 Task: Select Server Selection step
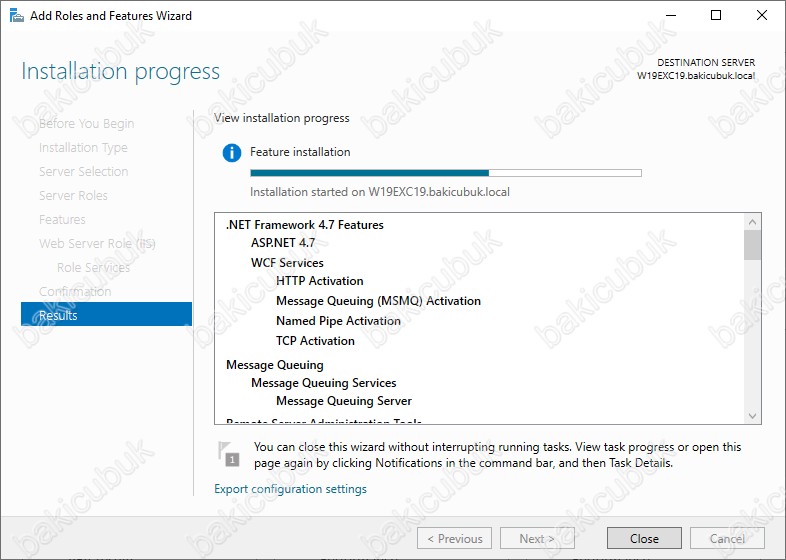(84, 171)
